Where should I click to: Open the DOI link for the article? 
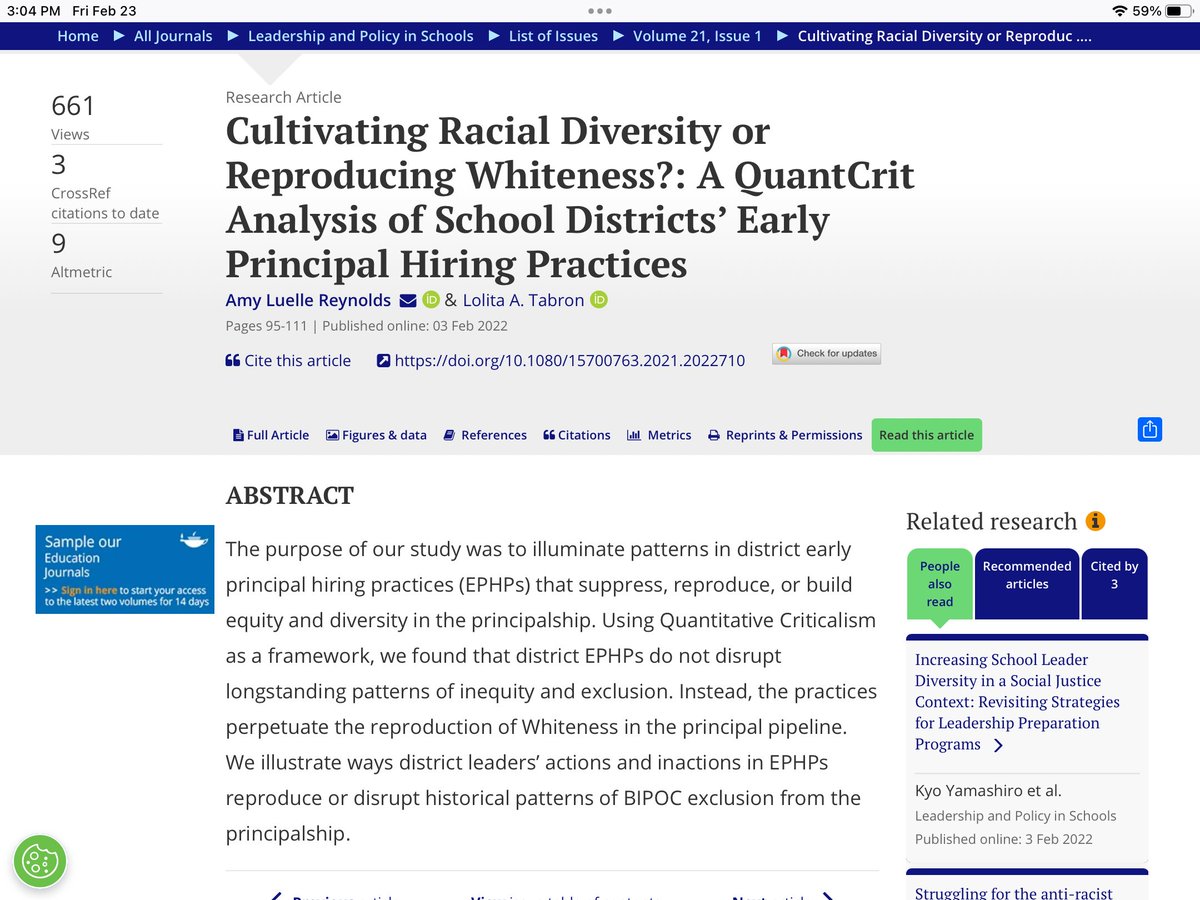click(561, 360)
